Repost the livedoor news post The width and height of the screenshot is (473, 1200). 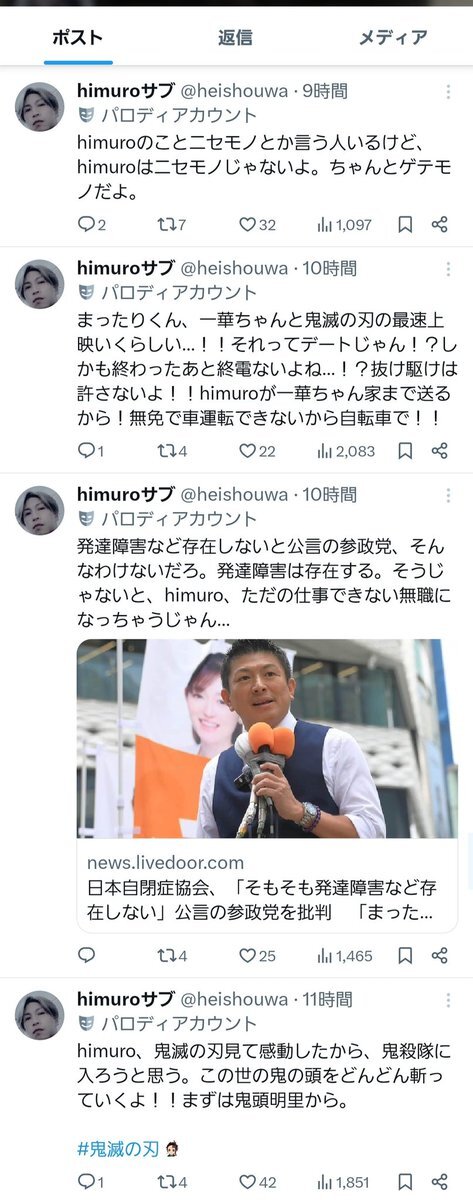tap(172, 956)
